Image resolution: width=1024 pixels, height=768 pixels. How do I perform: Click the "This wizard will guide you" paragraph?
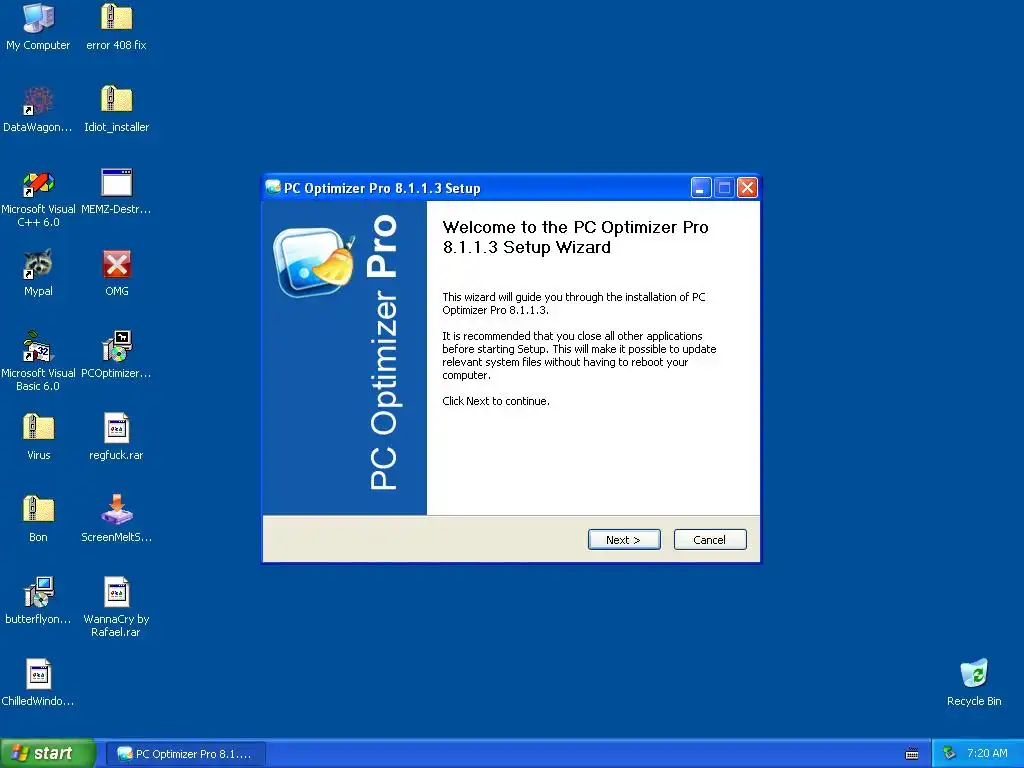click(x=574, y=303)
